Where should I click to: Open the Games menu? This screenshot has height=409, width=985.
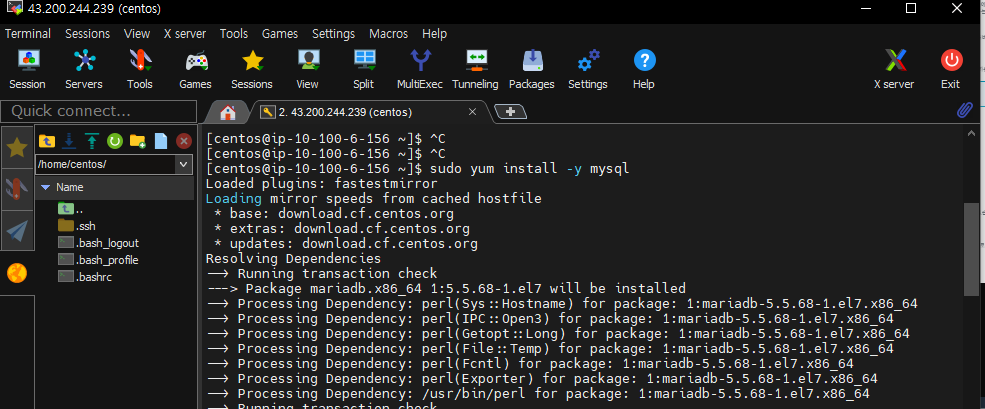[x=280, y=34]
